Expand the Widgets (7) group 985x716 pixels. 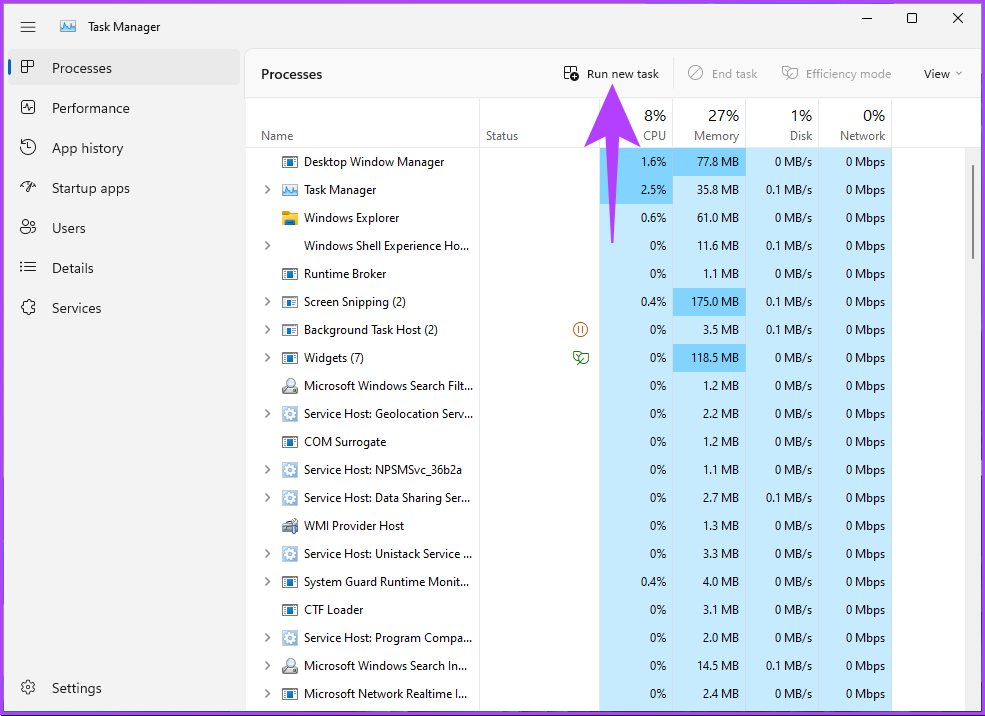[268, 358]
